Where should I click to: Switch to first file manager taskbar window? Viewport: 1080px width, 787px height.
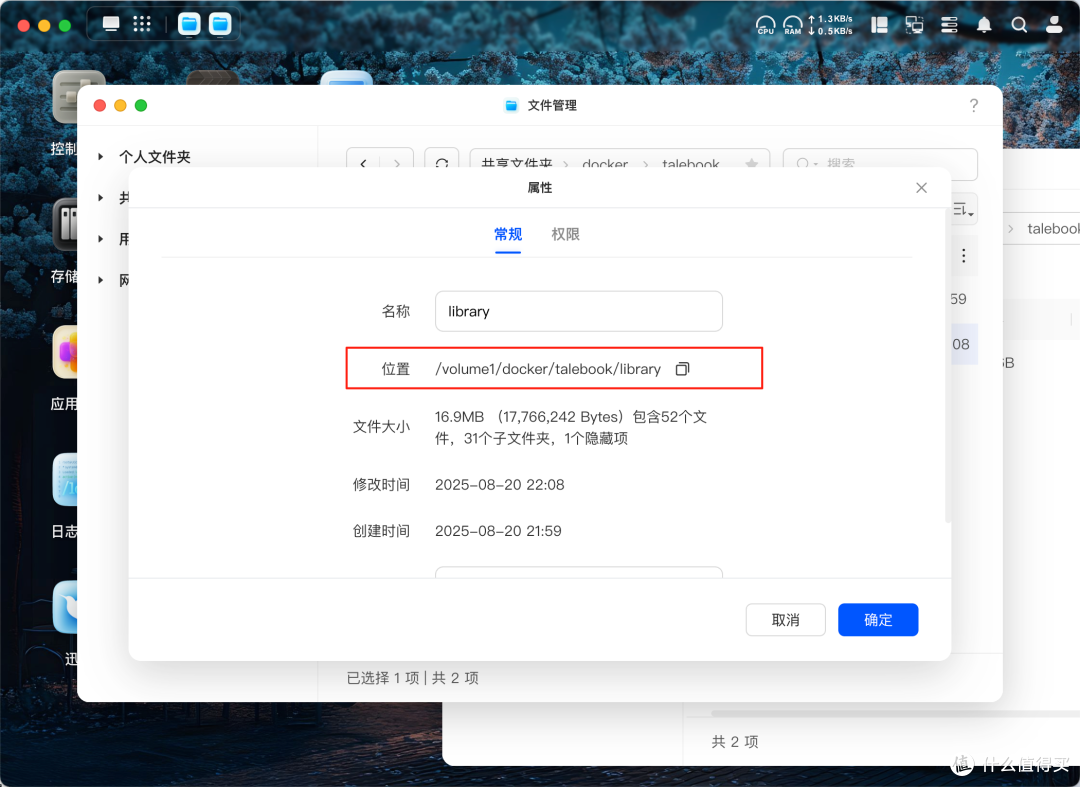pyautogui.click(x=189, y=24)
